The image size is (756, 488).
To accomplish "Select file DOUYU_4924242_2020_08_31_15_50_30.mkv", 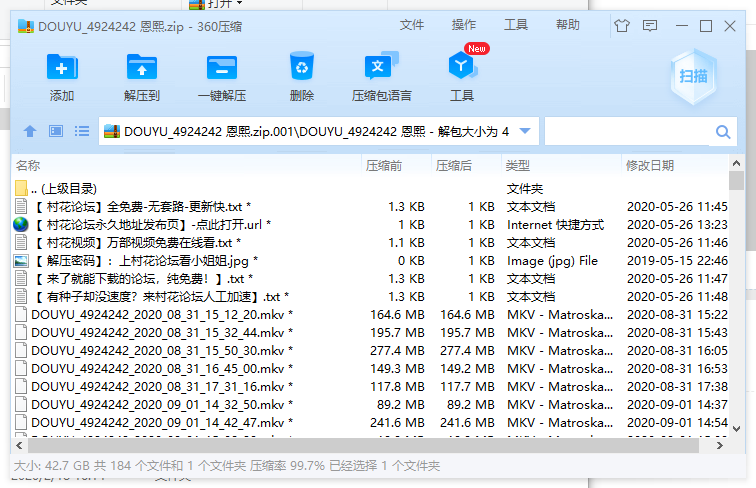I will point(157,350).
